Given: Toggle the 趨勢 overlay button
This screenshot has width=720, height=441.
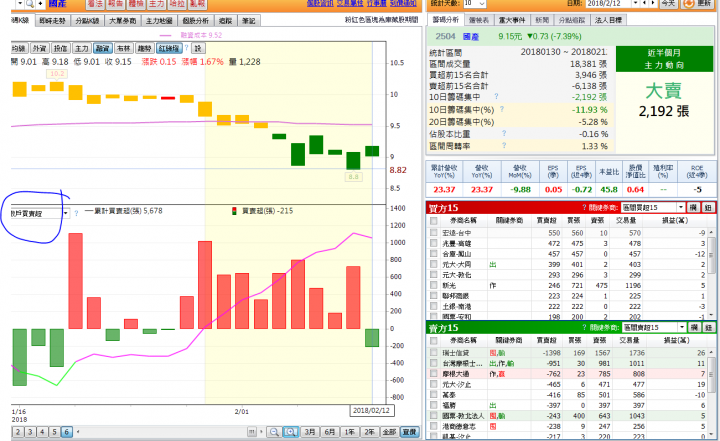Looking at the screenshot, I should [145, 48].
